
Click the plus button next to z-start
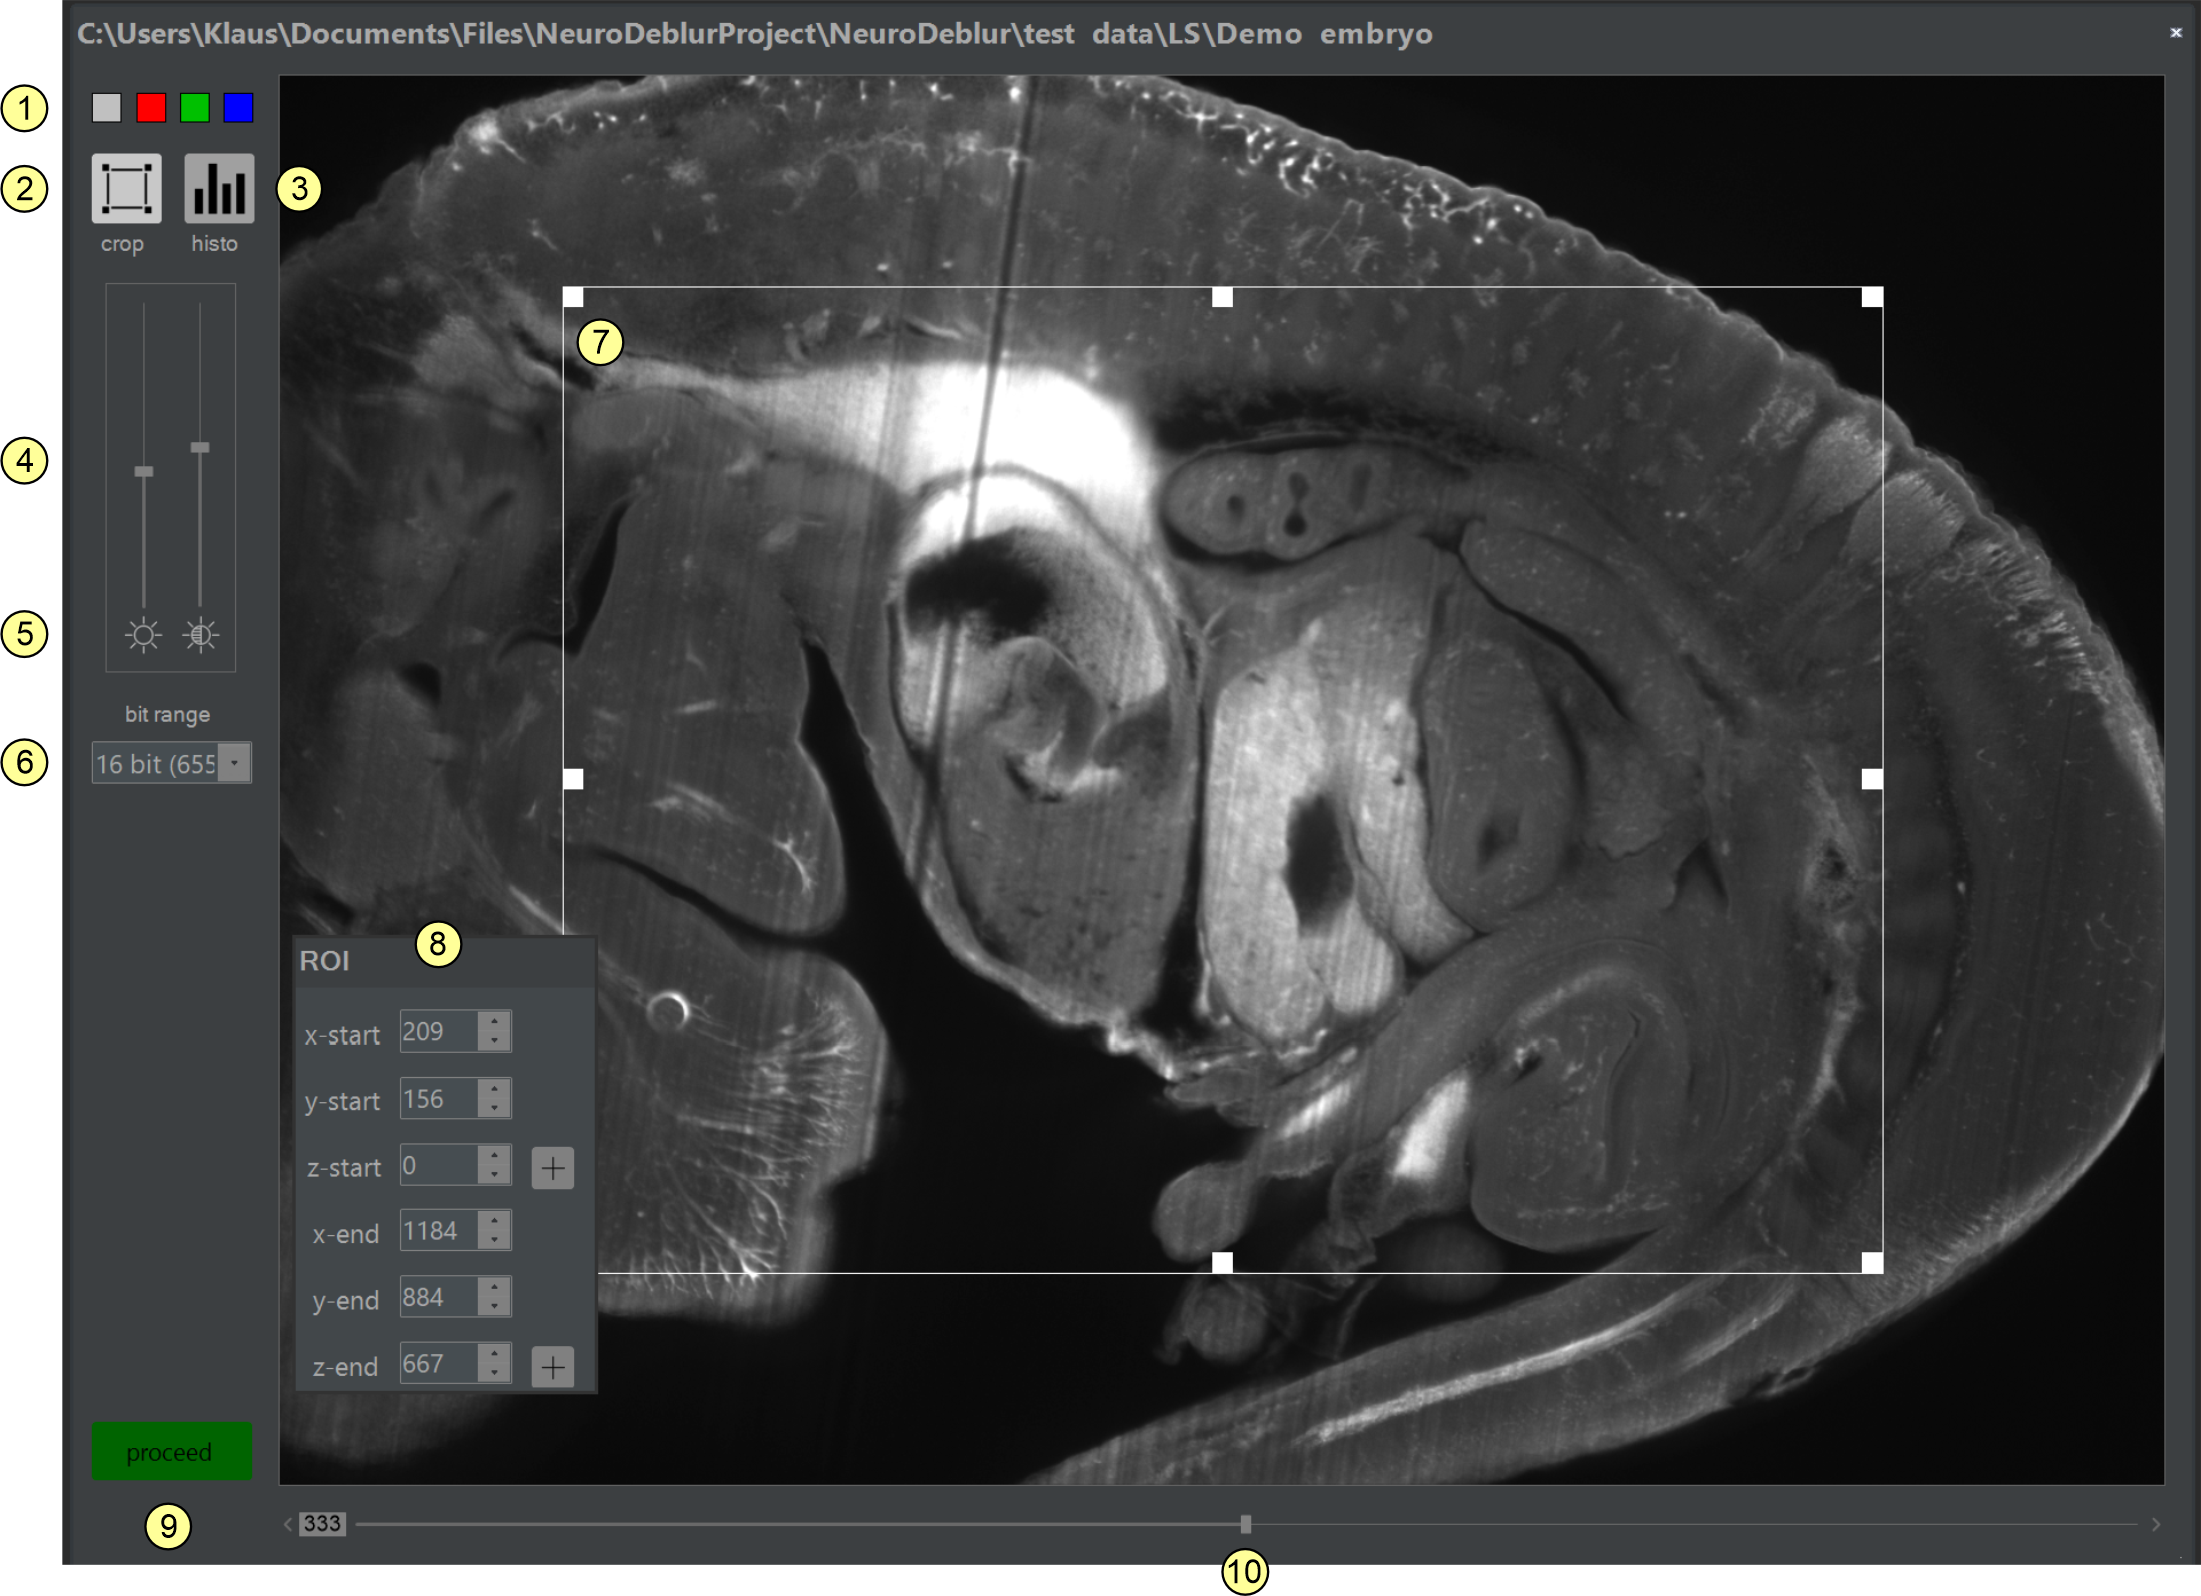coord(552,1168)
